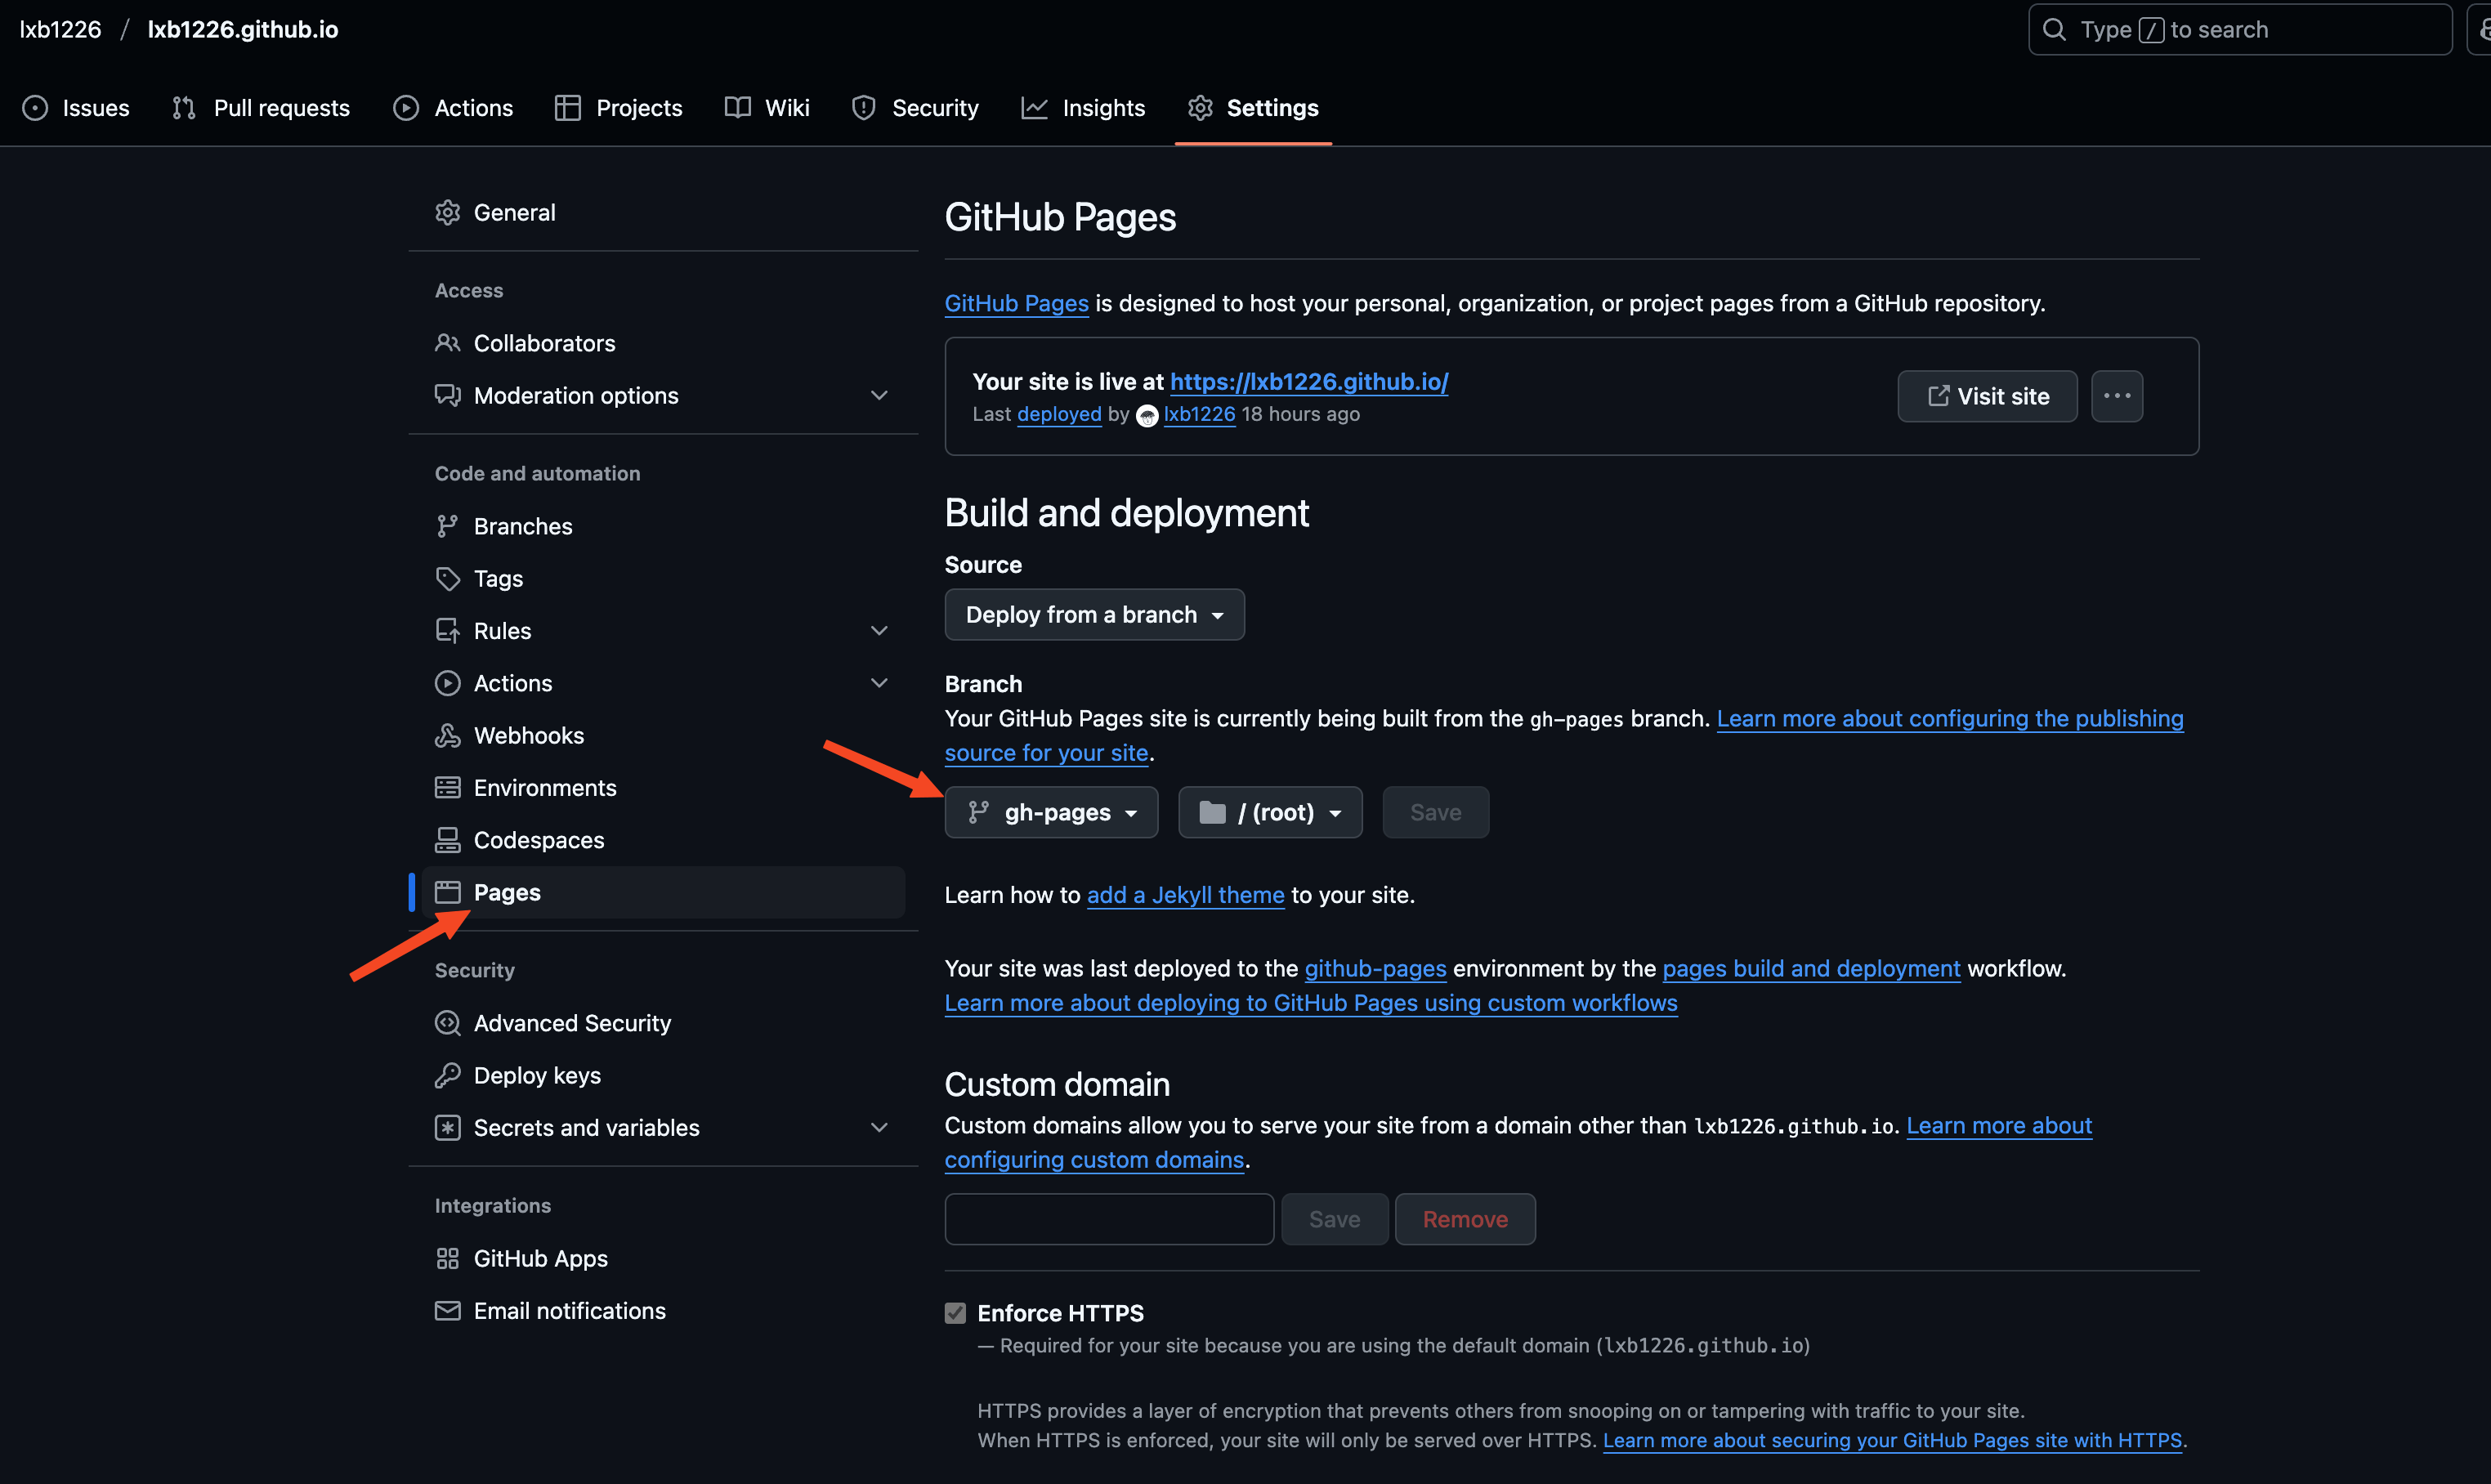Expand Moderation options chevron
The width and height of the screenshot is (2491, 1484).
coord(879,395)
